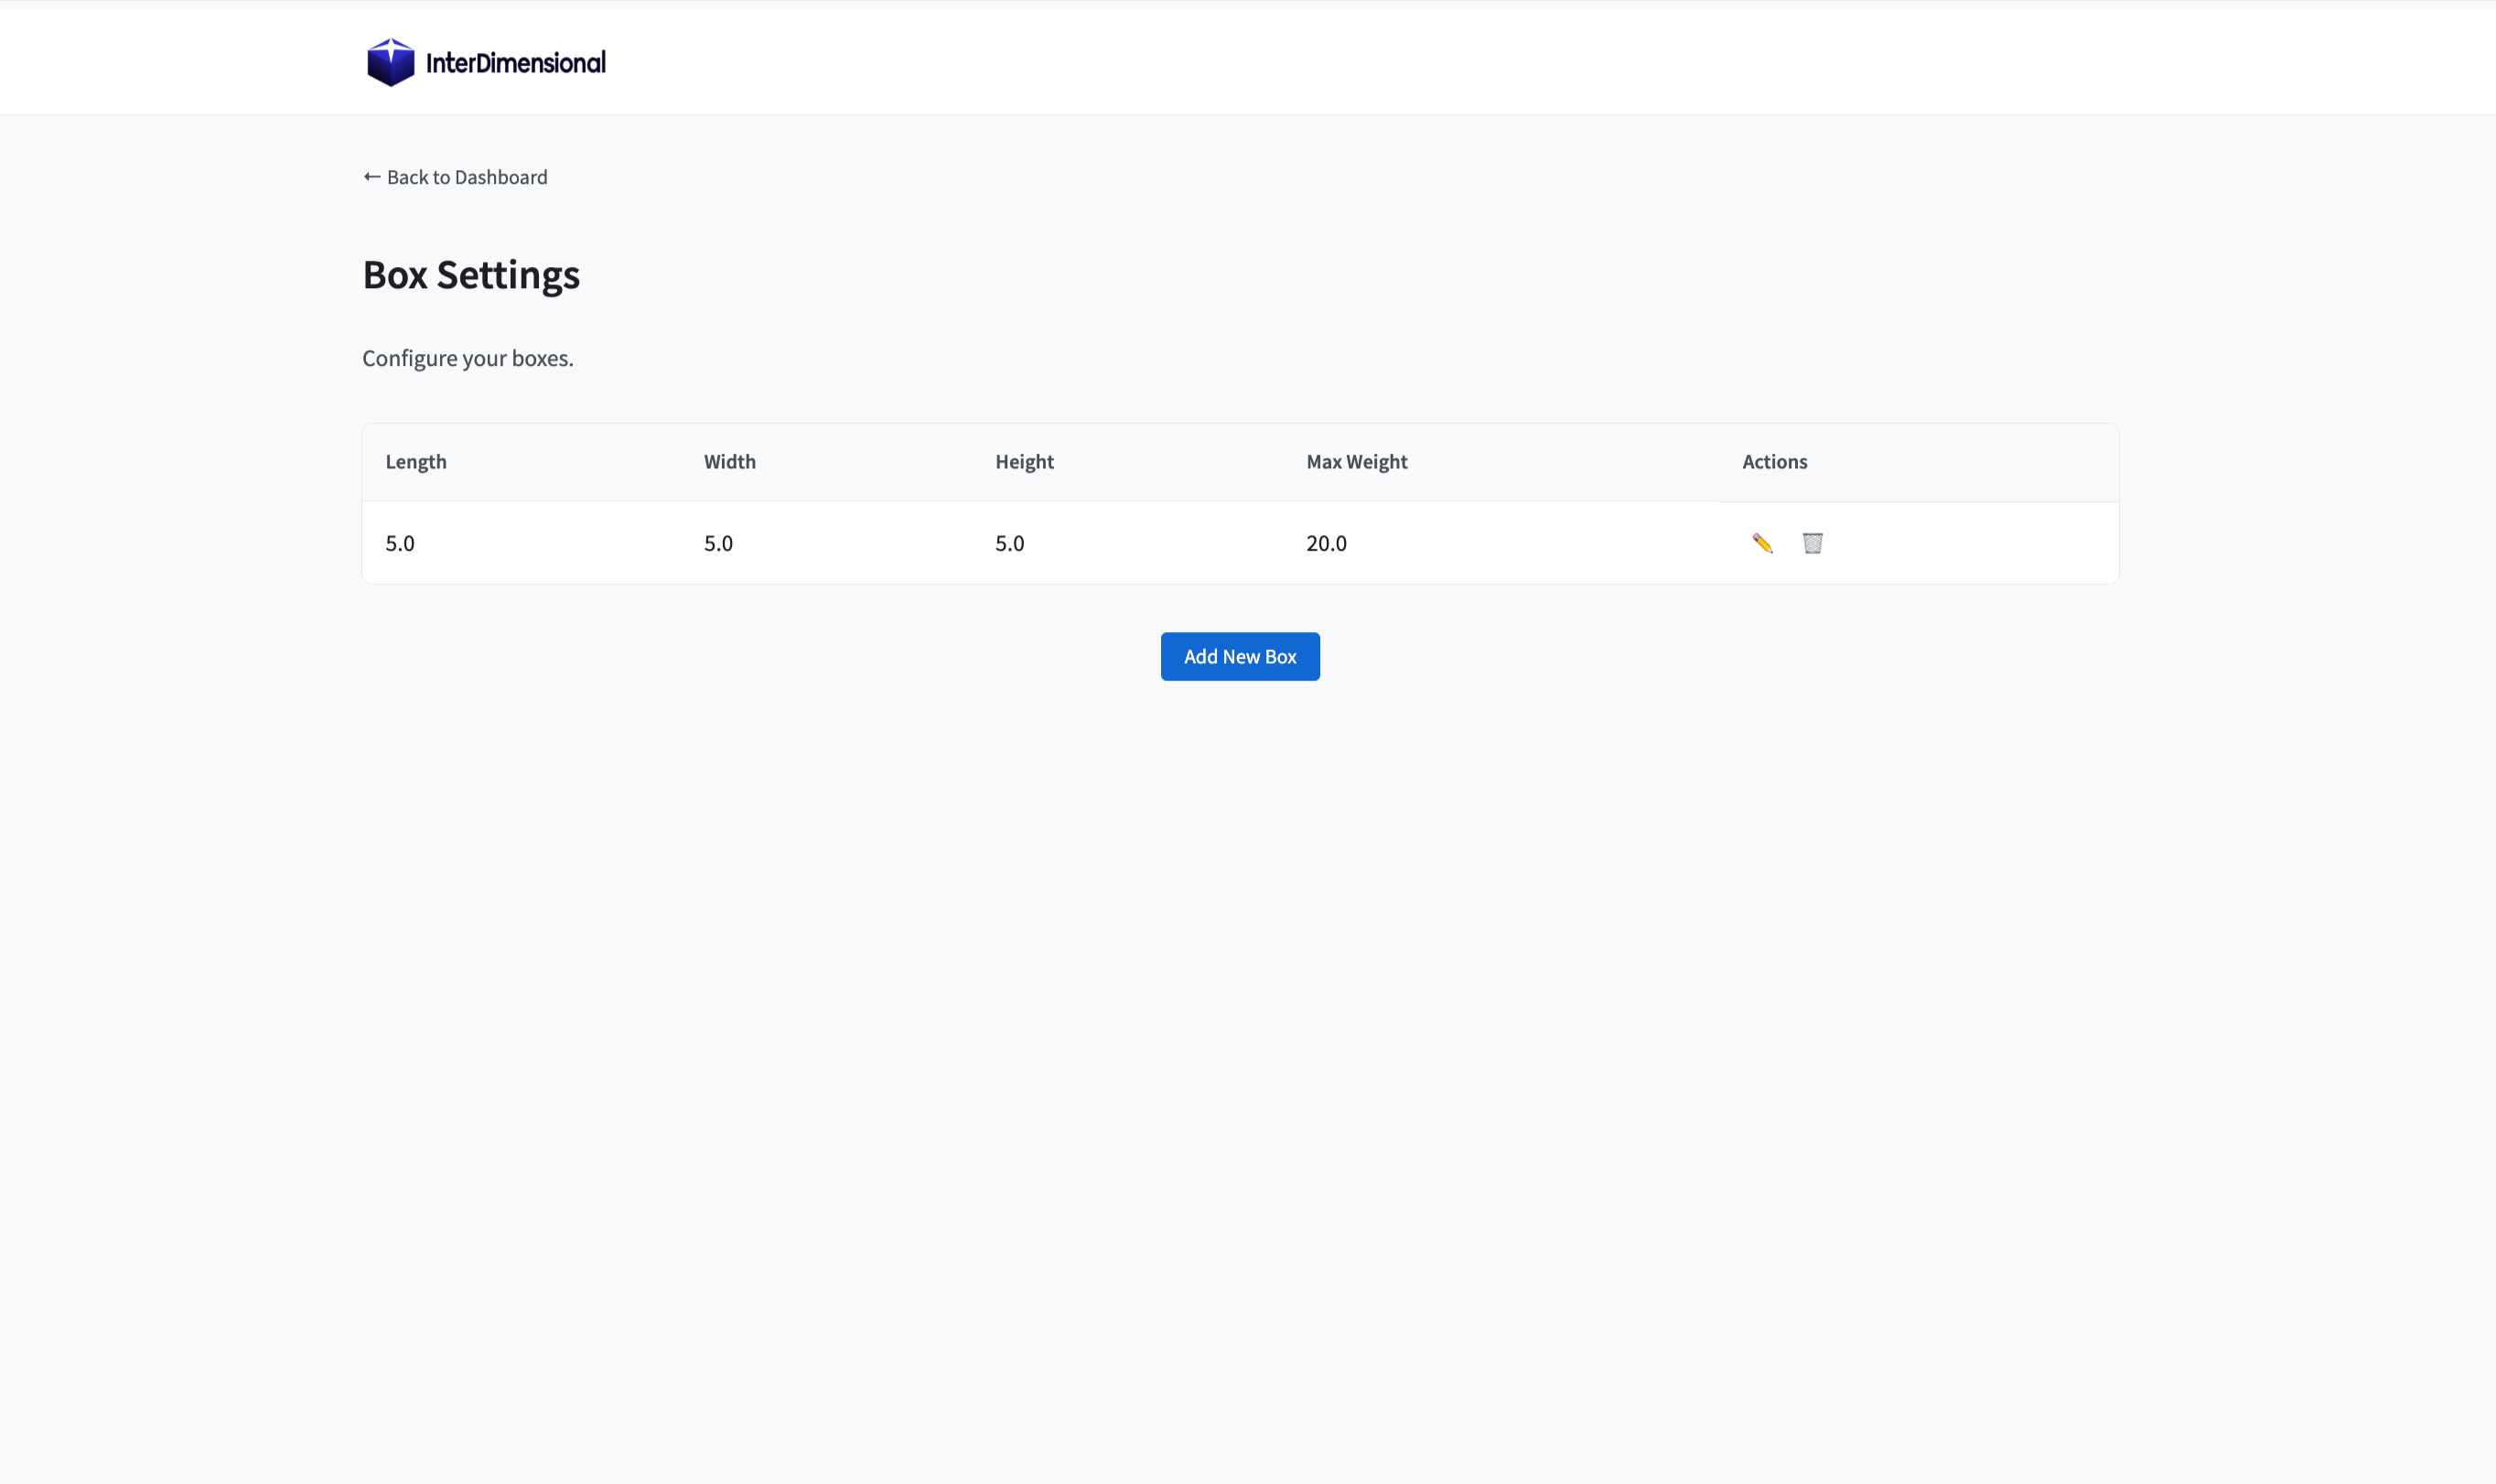The width and height of the screenshot is (2496, 1484).
Task: Click the Add New Box button
Action: point(1240,656)
